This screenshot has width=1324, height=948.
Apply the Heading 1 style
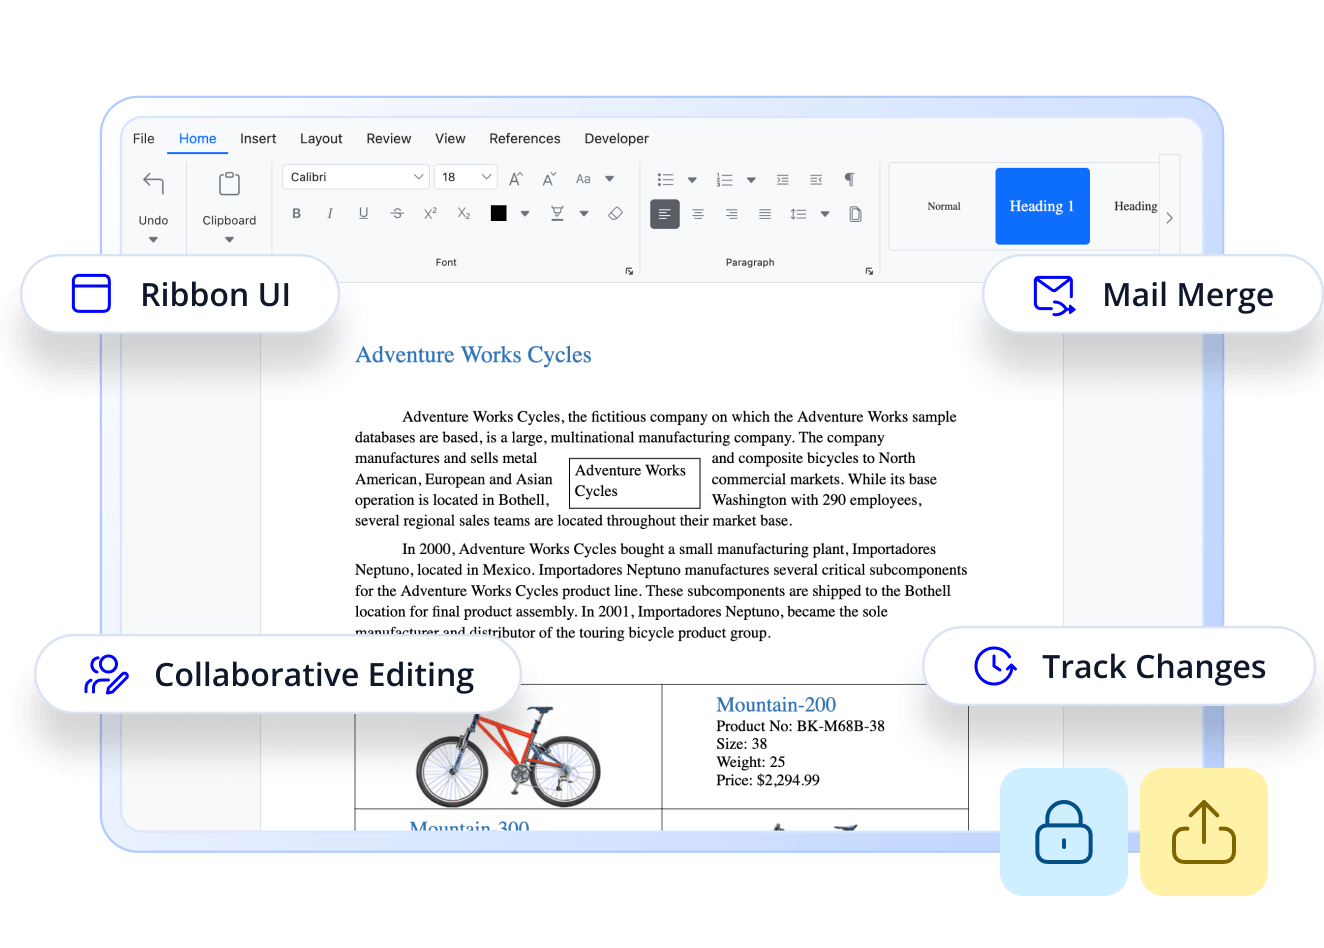(1042, 206)
